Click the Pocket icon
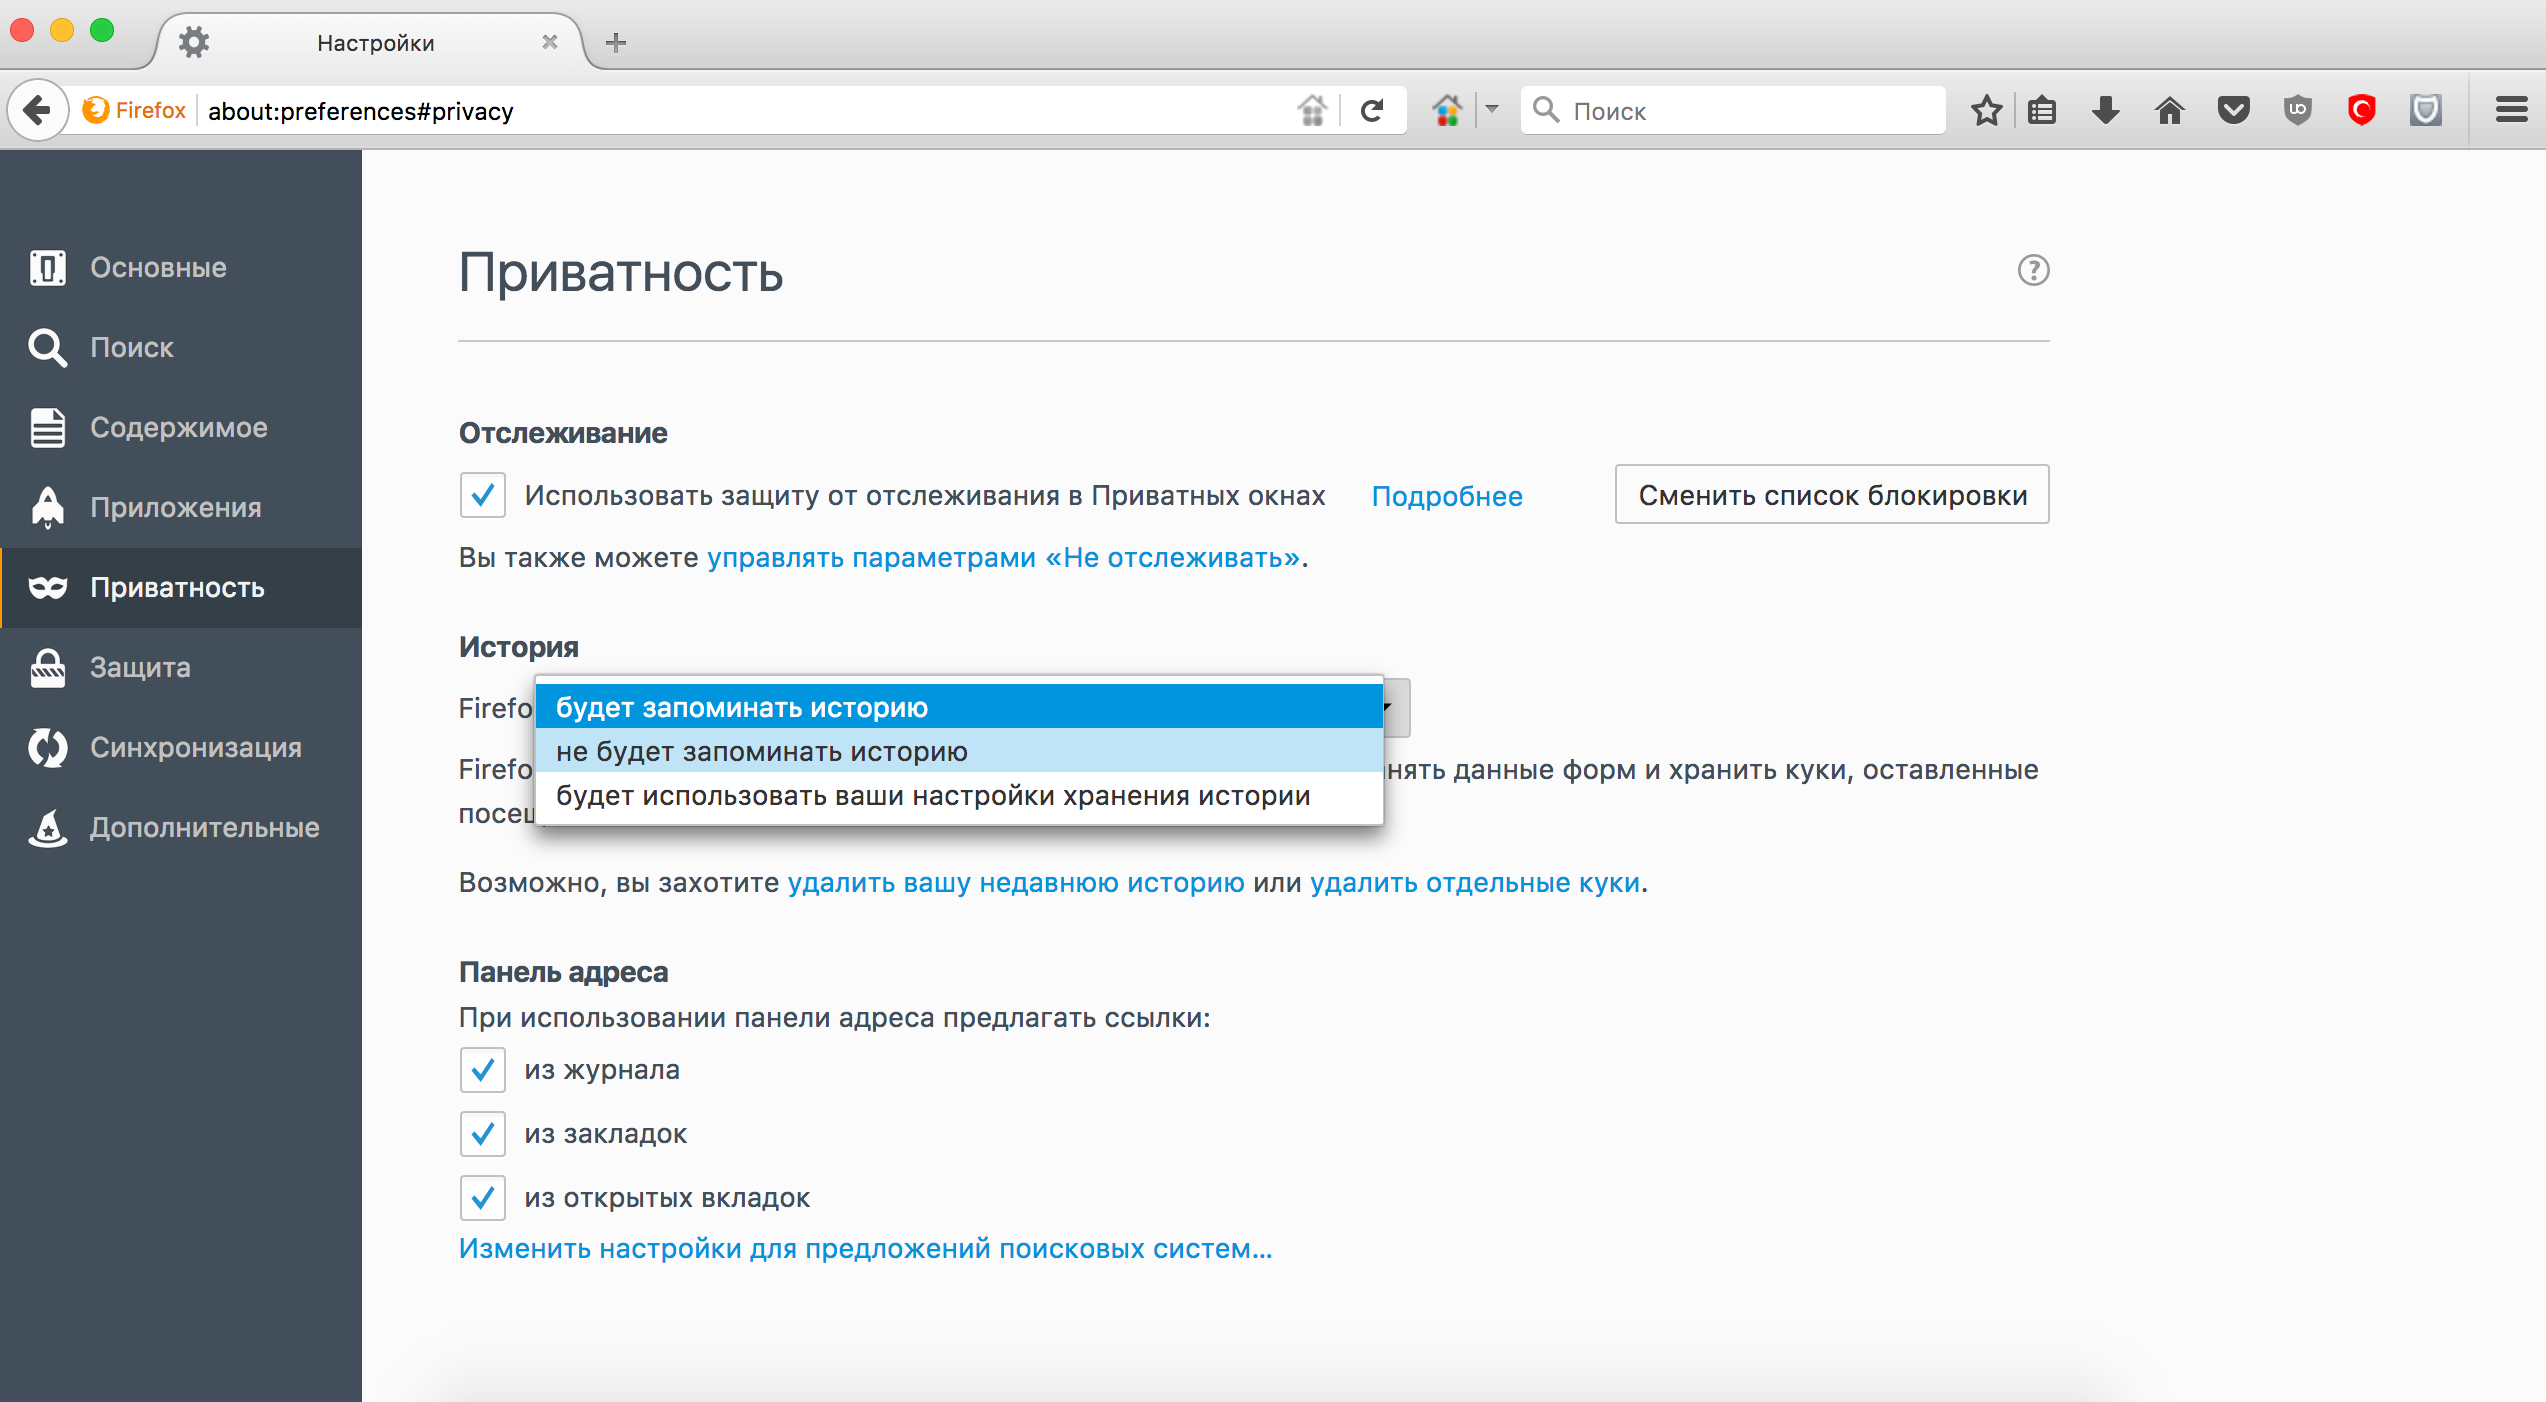The image size is (2546, 1402). [2234, 110]
